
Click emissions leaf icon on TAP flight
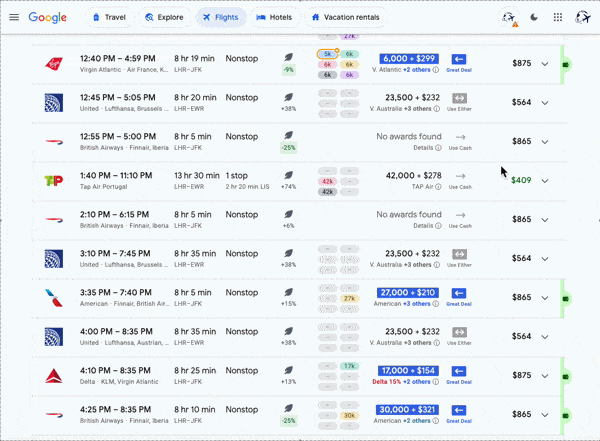pos(289,175)
